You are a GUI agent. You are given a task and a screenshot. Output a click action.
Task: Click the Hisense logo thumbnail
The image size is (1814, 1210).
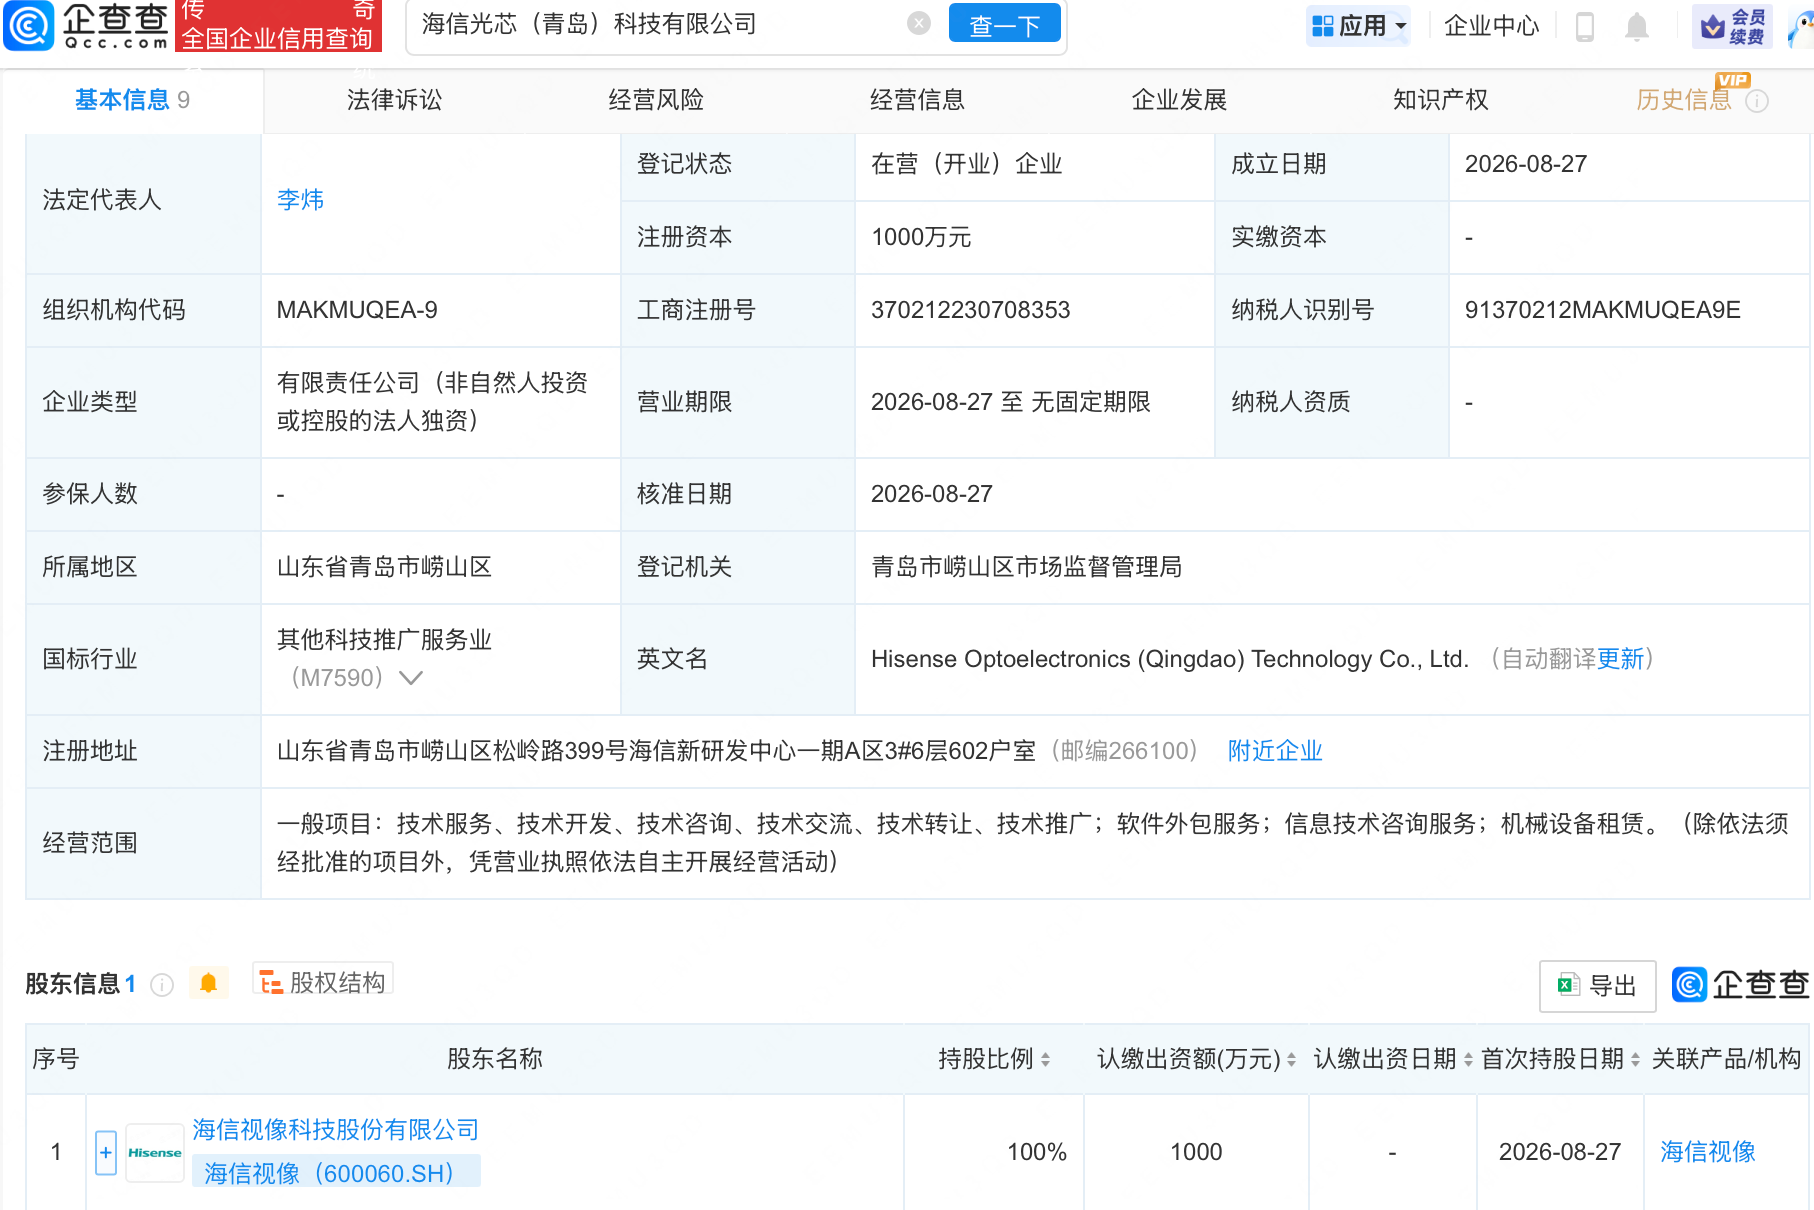[x=154, y=1152]
